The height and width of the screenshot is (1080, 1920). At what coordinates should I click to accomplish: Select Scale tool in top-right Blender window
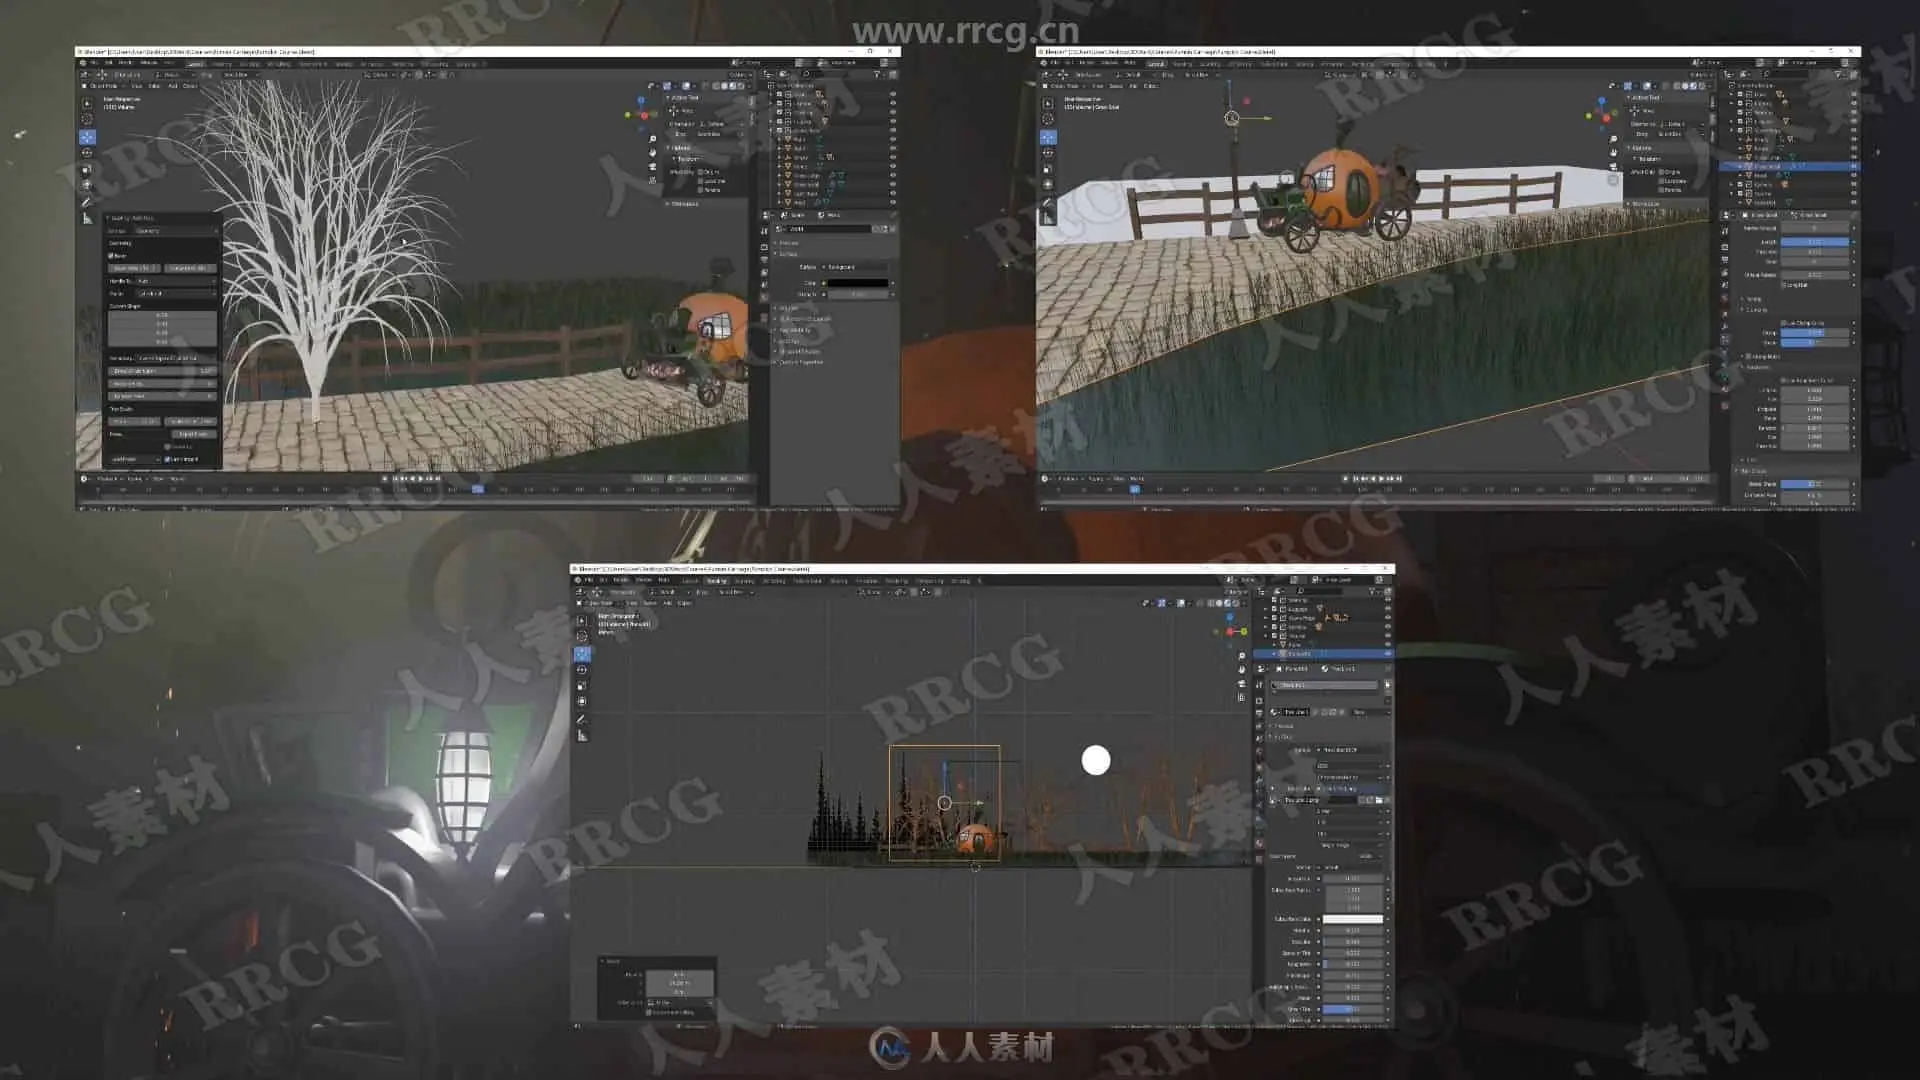tap(1047, 169)
